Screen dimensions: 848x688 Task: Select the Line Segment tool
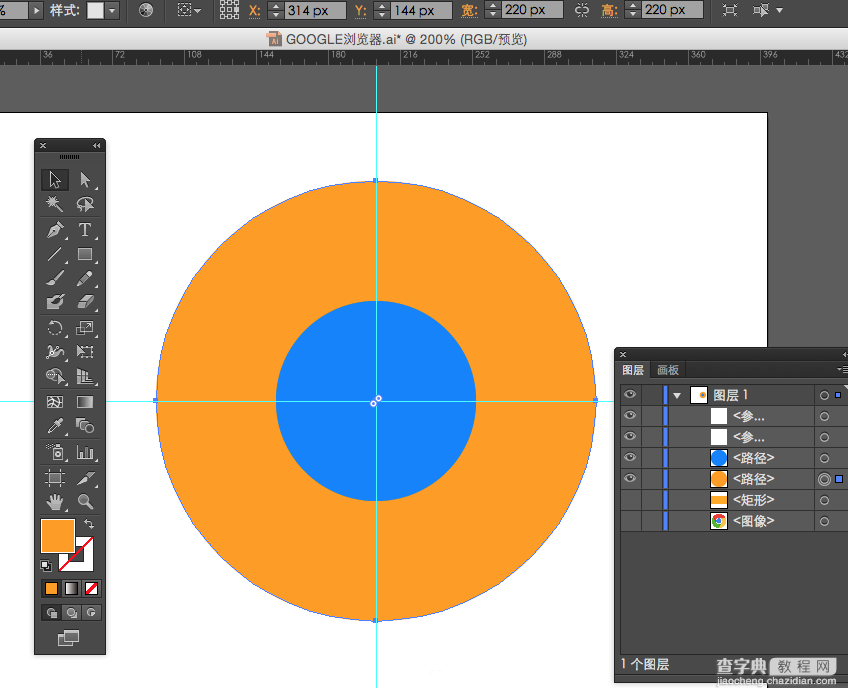(55, 254)
